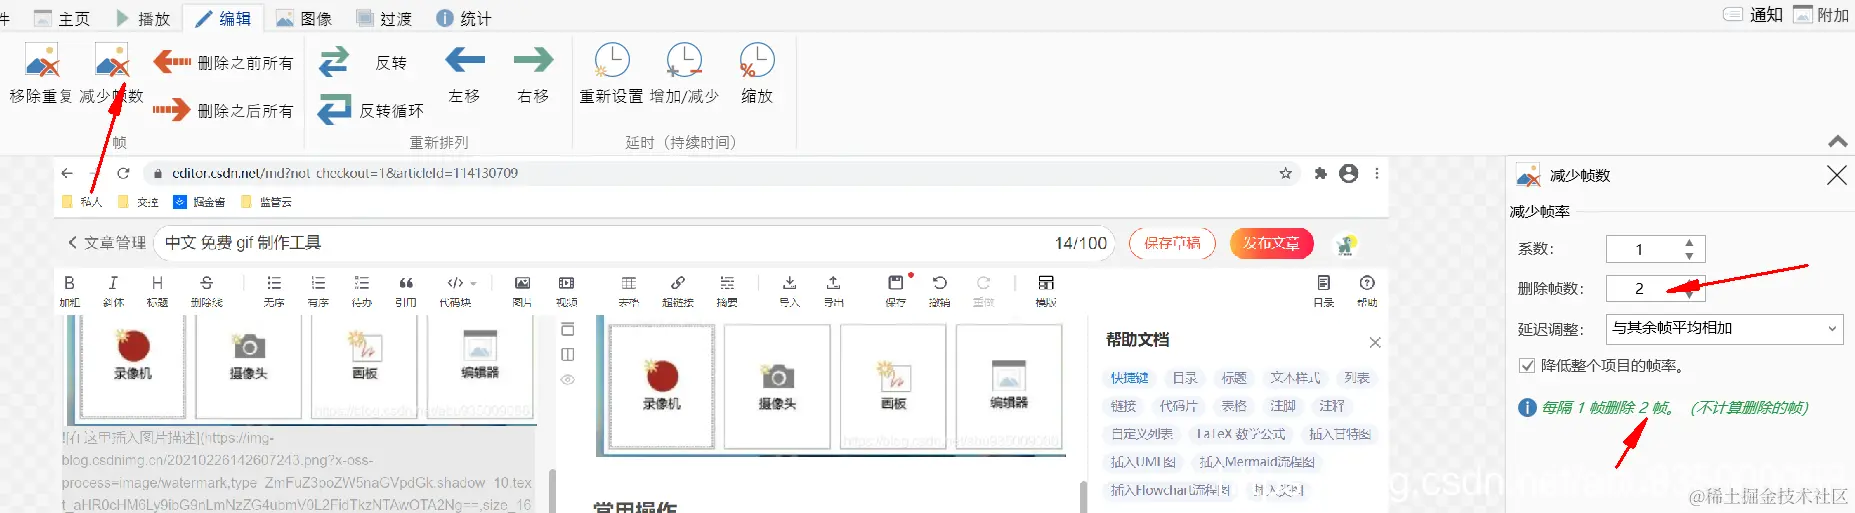Screen dimensions: 1855x513
Task: Open the 延迟调整 dropdown
Action: (x=1725, y=328)
